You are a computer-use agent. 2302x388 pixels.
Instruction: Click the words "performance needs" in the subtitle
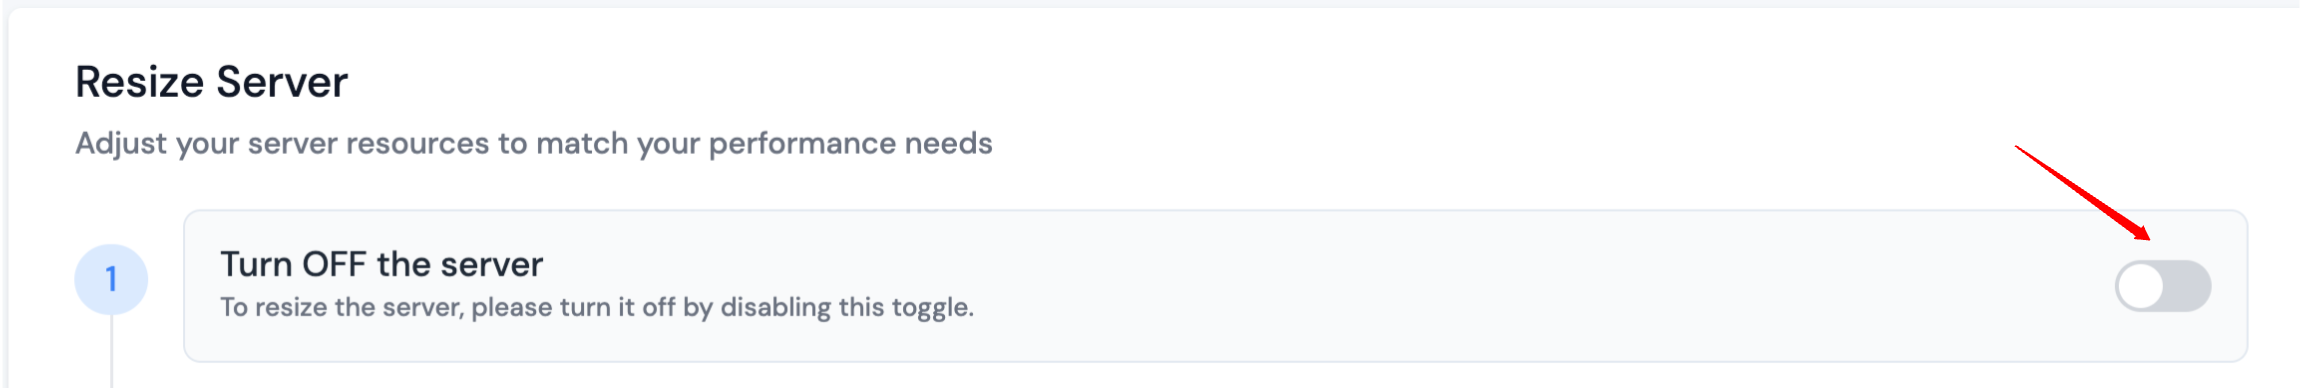pos(850,144)
